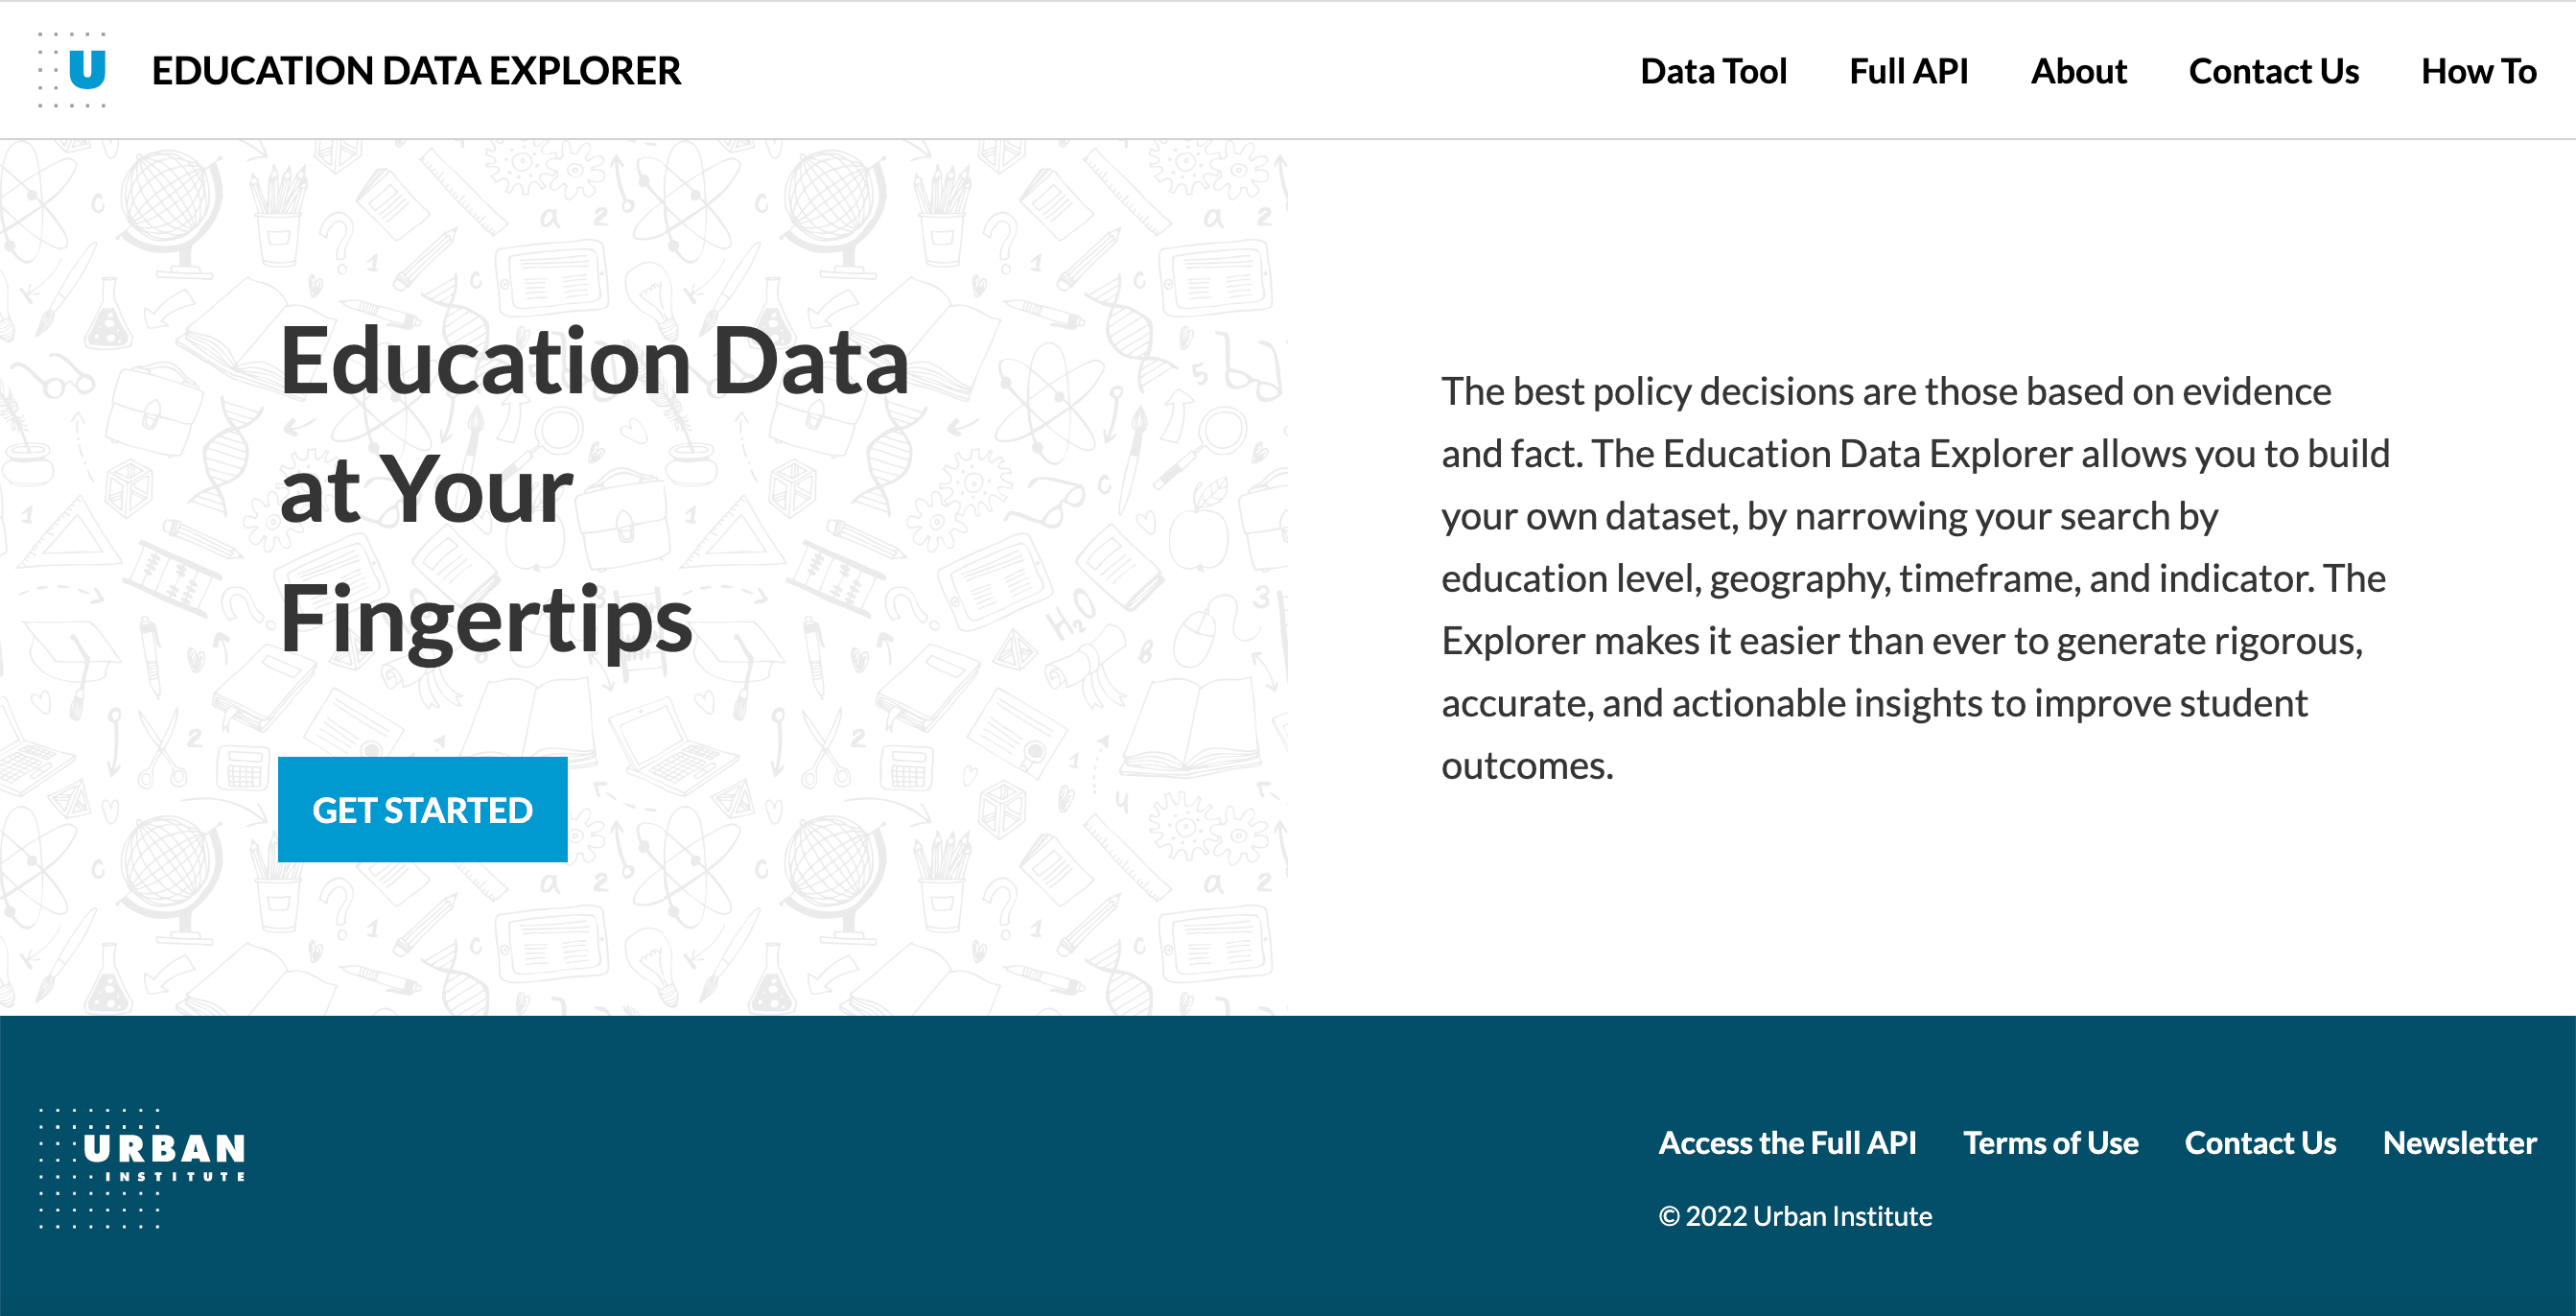Click the "The best policy decisions" sentence
Screen dimensions: 2576x1316
(x=1885, y=391)
